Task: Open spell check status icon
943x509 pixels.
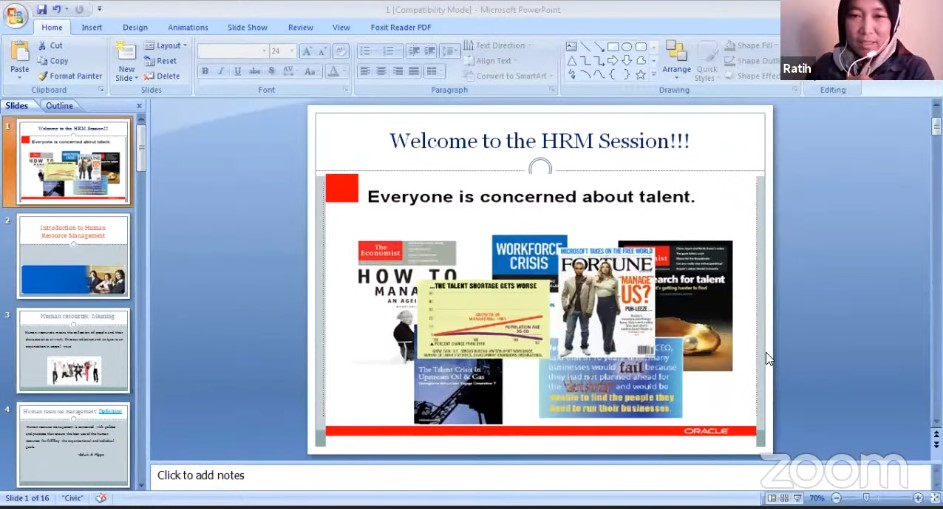Action: 101,498
